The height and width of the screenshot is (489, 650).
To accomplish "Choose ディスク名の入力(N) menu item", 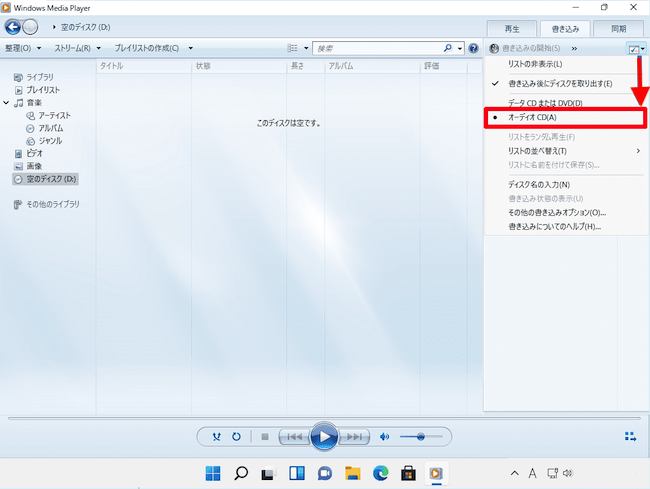I will click(x=565, y=184).
